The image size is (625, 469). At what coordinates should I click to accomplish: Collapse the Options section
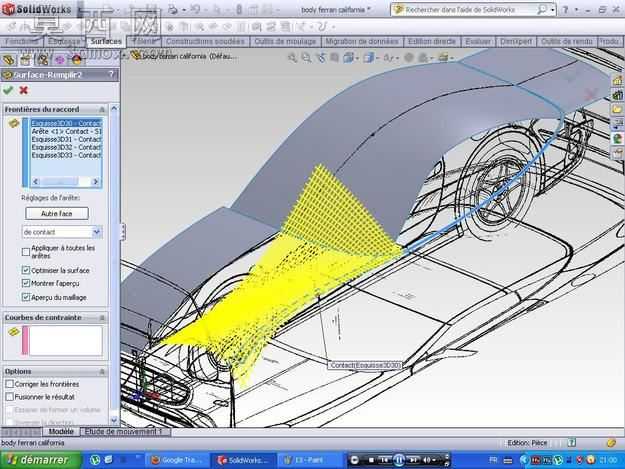[102, 371]
